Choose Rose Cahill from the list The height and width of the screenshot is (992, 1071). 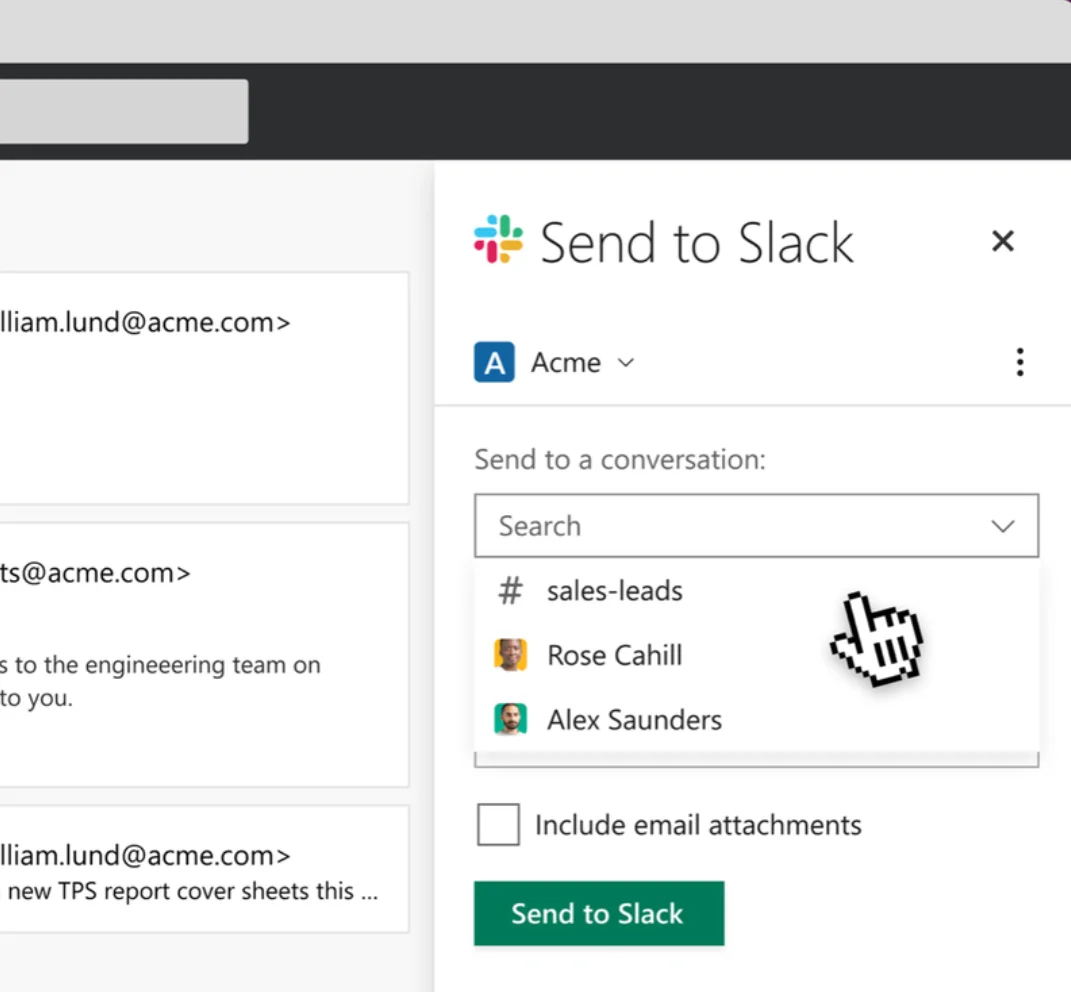(x=614, y=655)
